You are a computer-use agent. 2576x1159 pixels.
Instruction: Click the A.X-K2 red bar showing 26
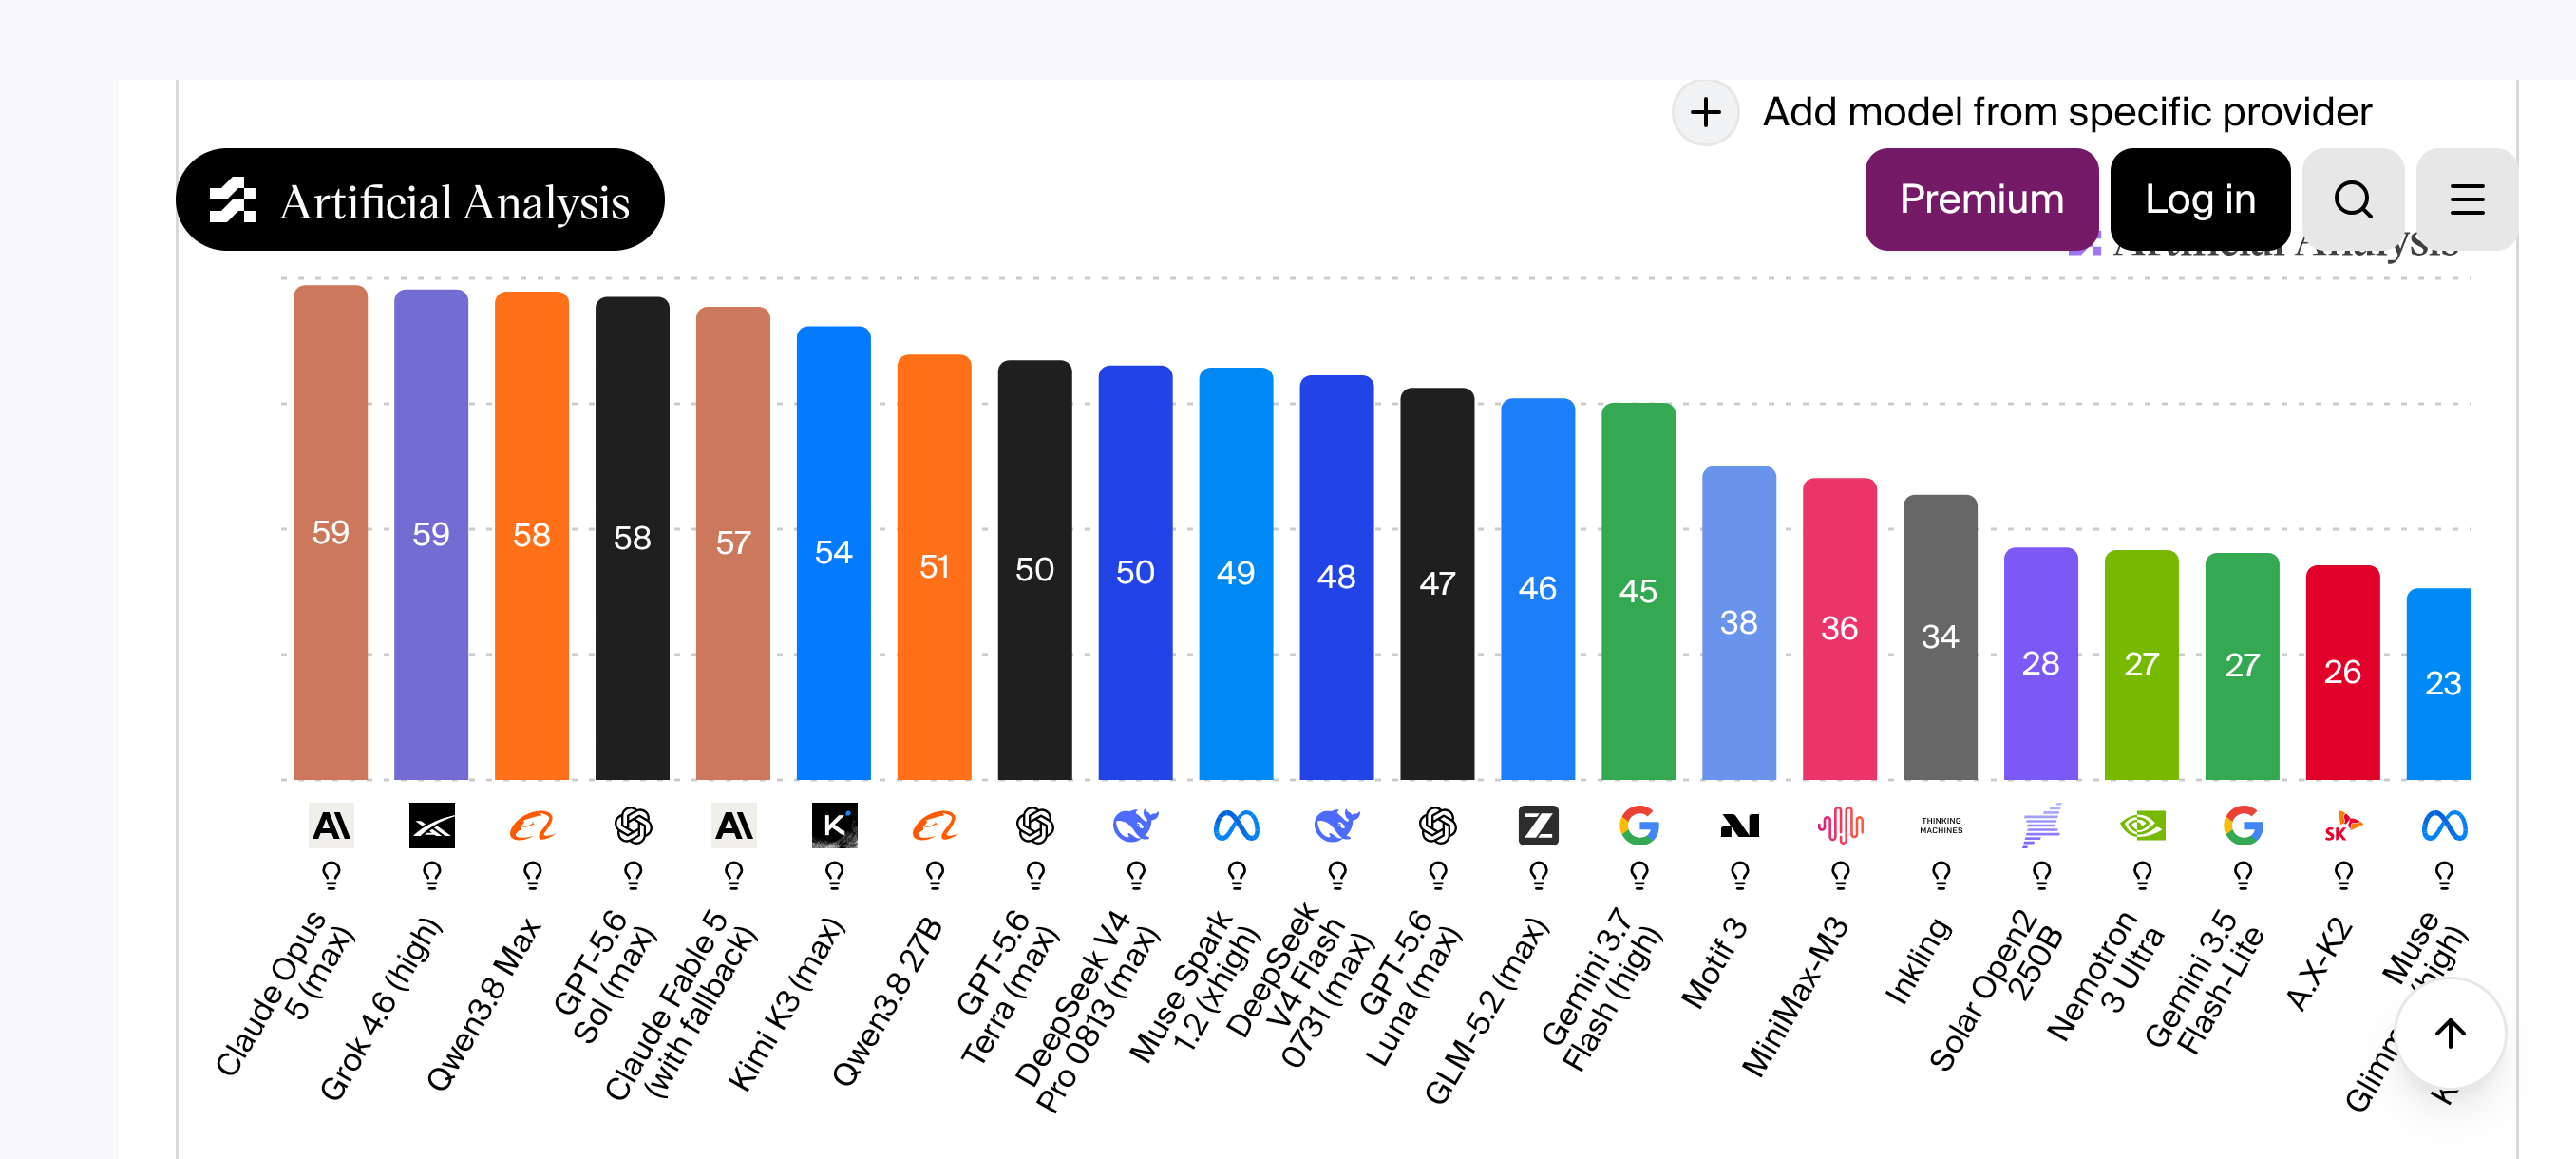(2342, 672)
